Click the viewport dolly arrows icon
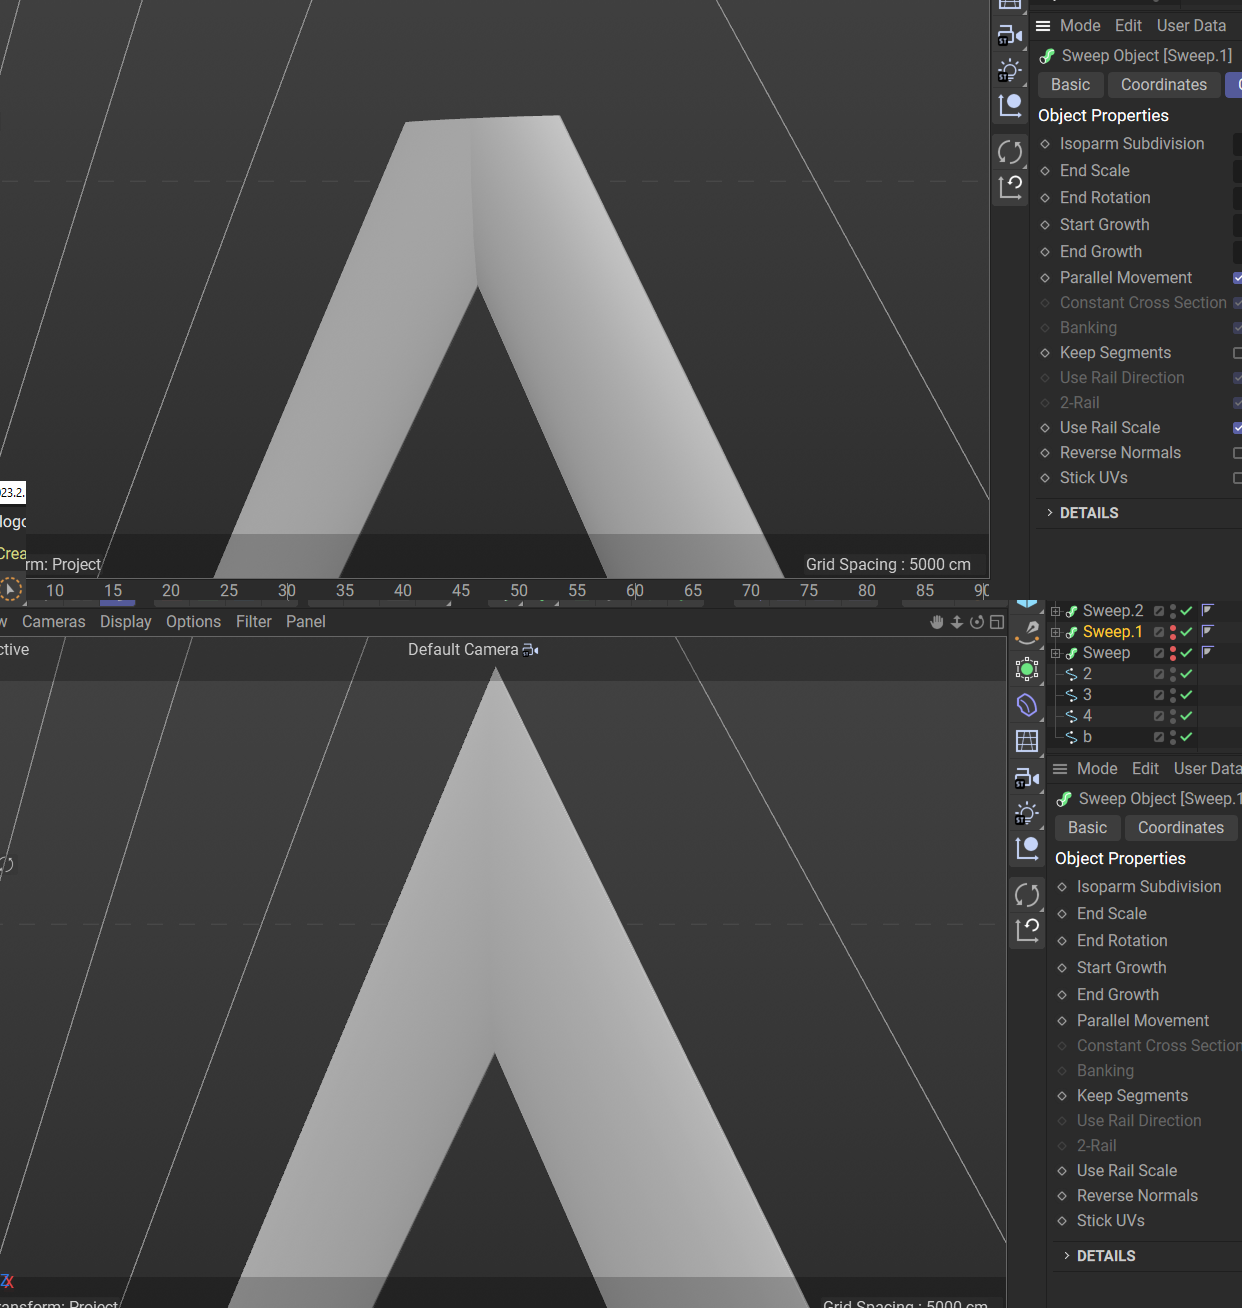Screen dimensions: 1242x1308 [957, 622]
